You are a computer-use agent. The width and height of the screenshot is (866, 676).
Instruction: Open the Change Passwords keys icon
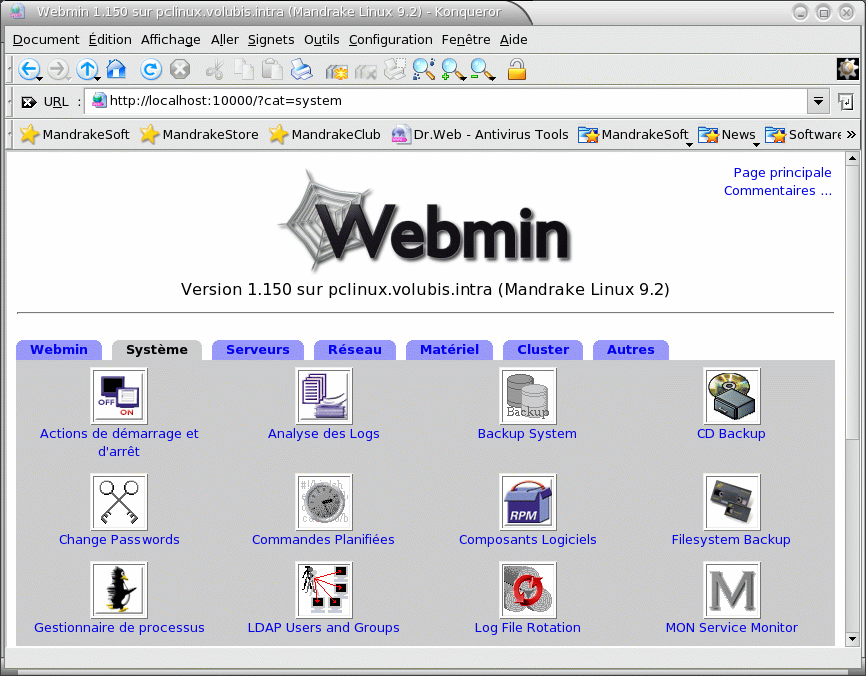119,502
